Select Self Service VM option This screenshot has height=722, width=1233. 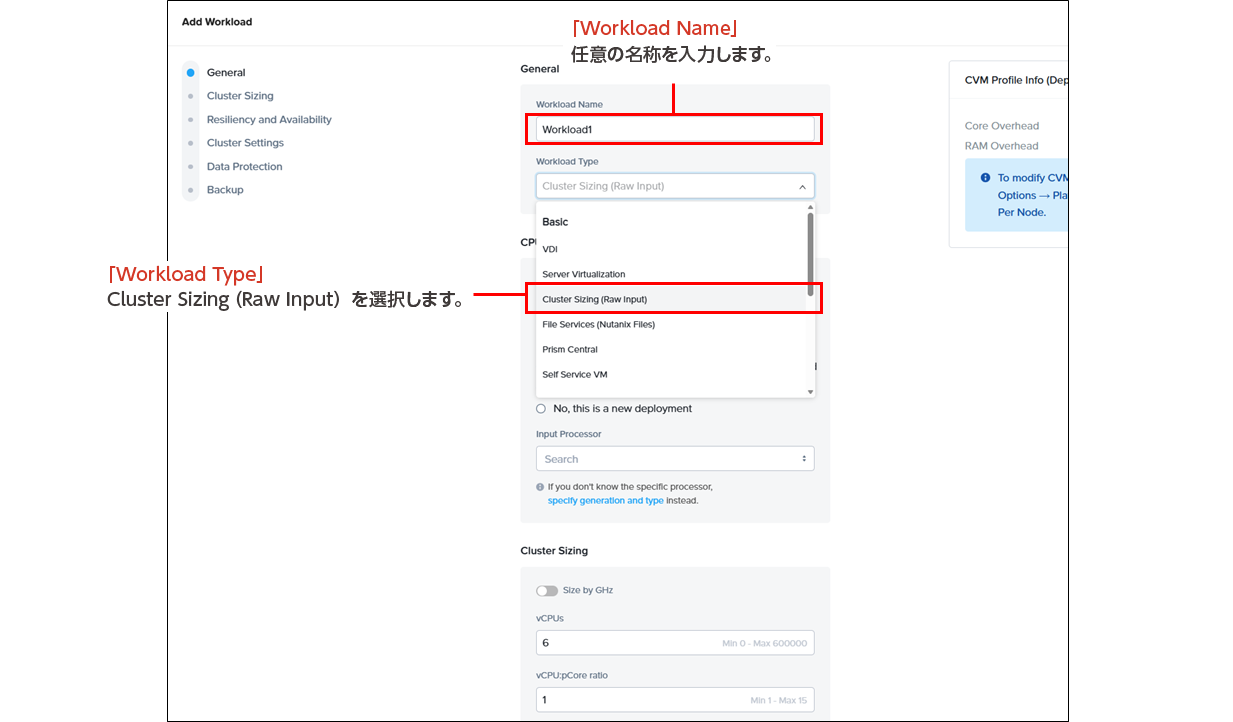click(574, 375)
